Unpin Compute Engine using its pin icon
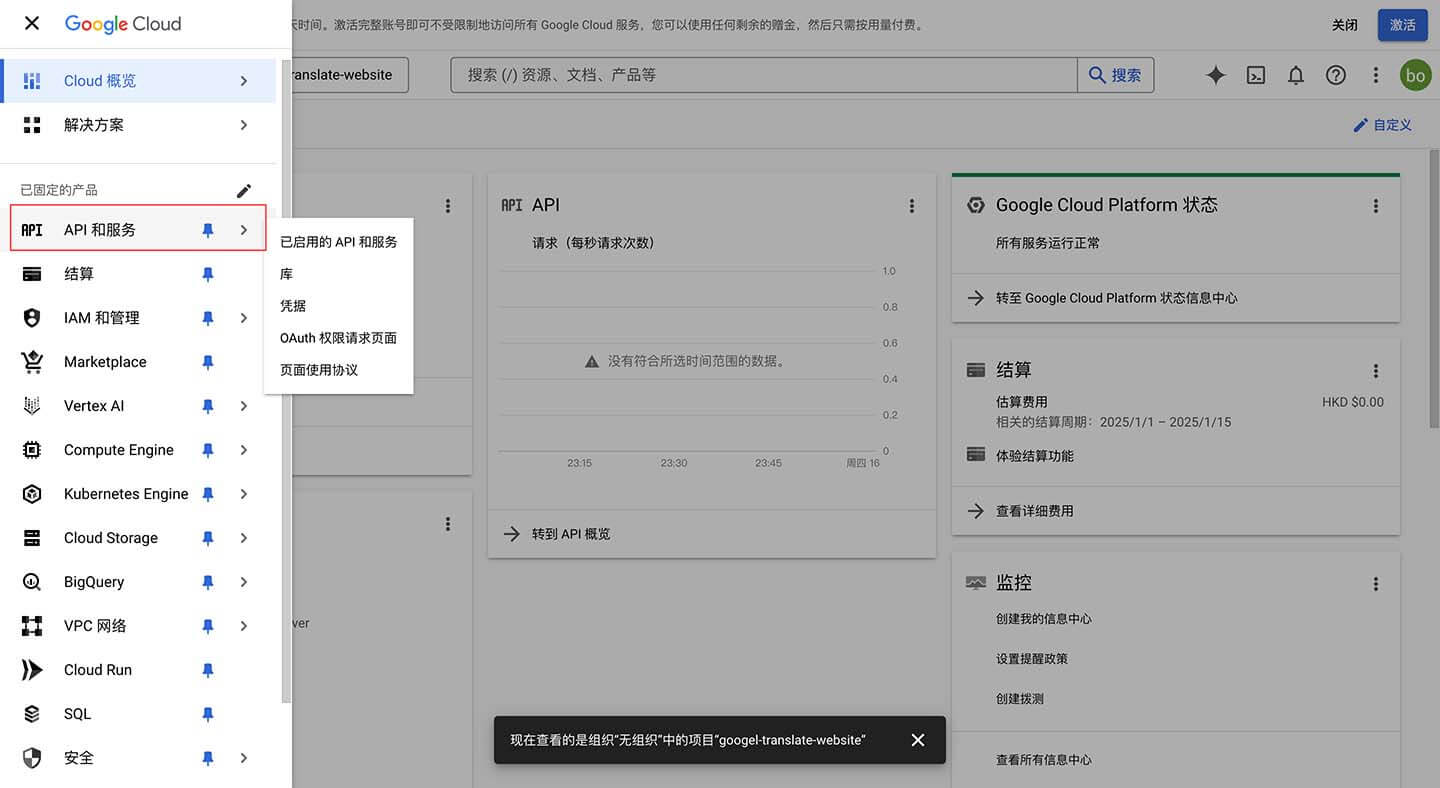The image size is (1440, 788). (x=208, y=450)
